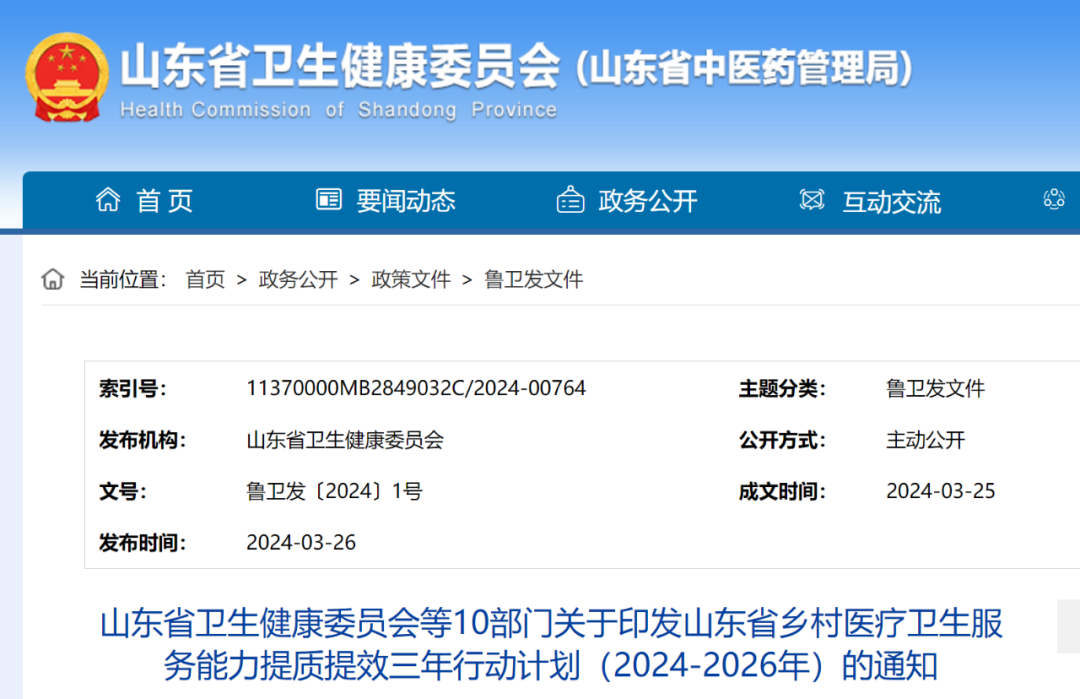Click the 主题分类 label

point(782,388)
